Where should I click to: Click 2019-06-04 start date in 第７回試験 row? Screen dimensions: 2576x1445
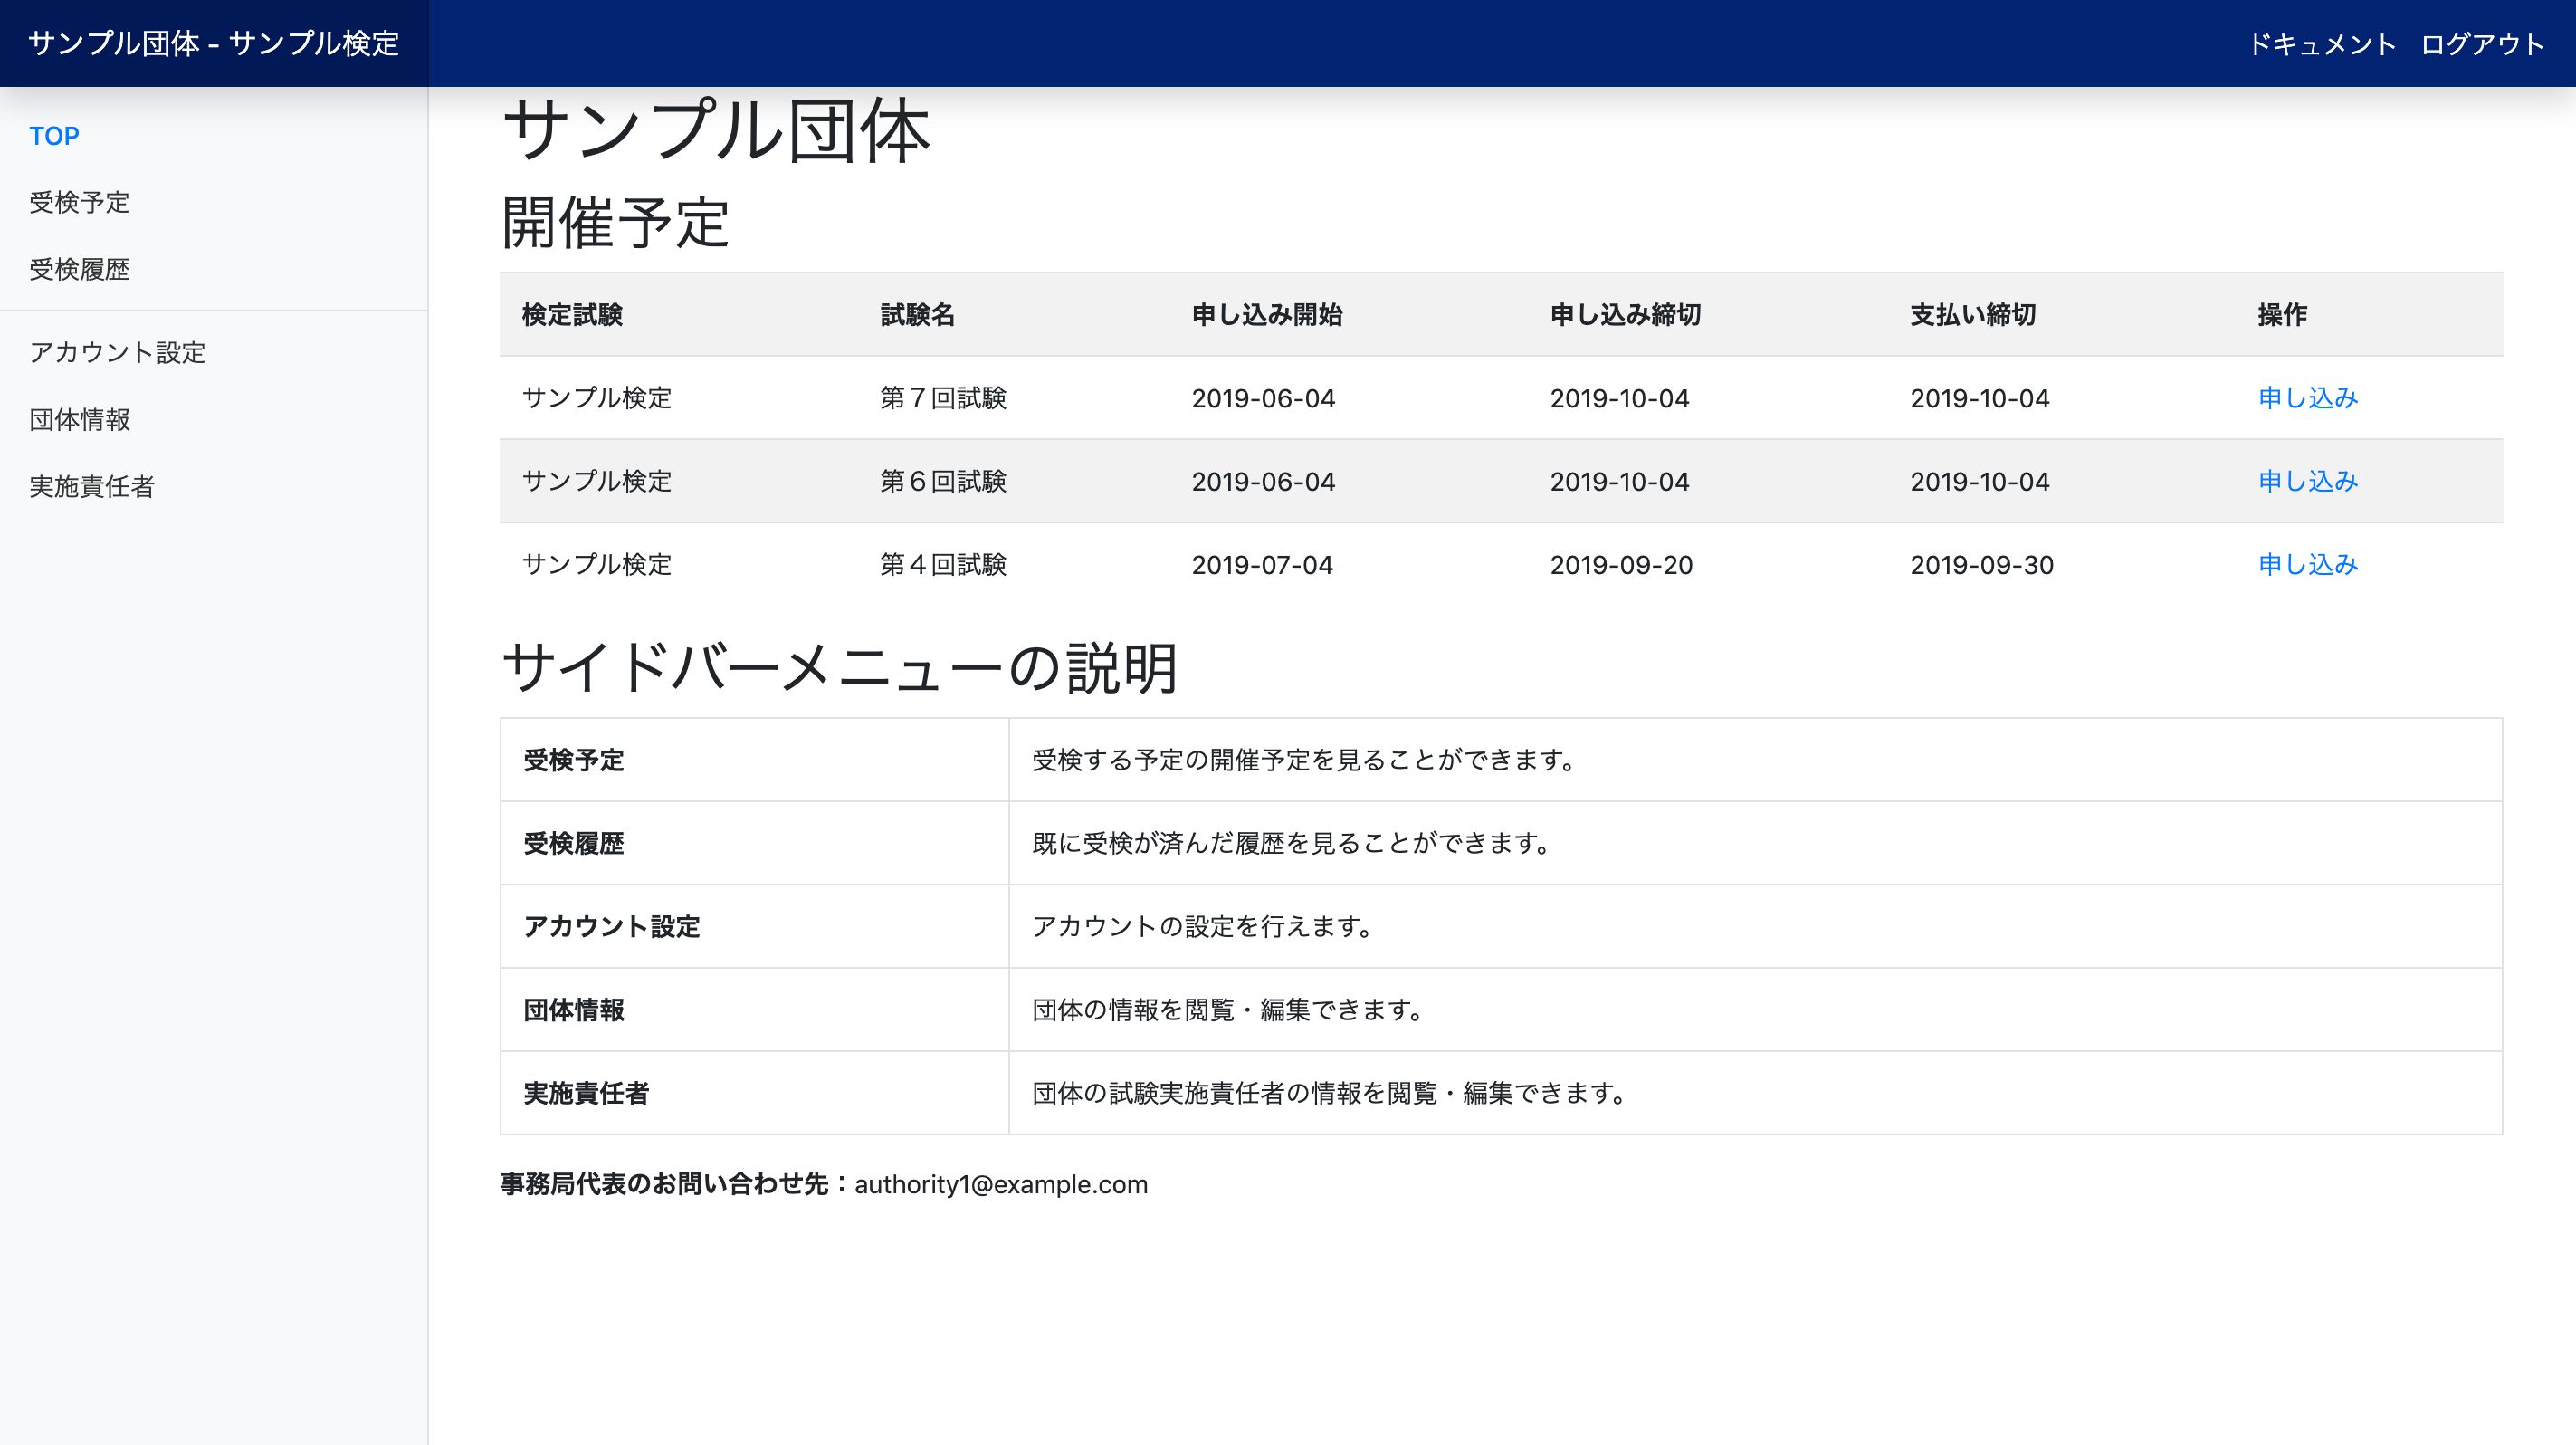pos(1263,398)
